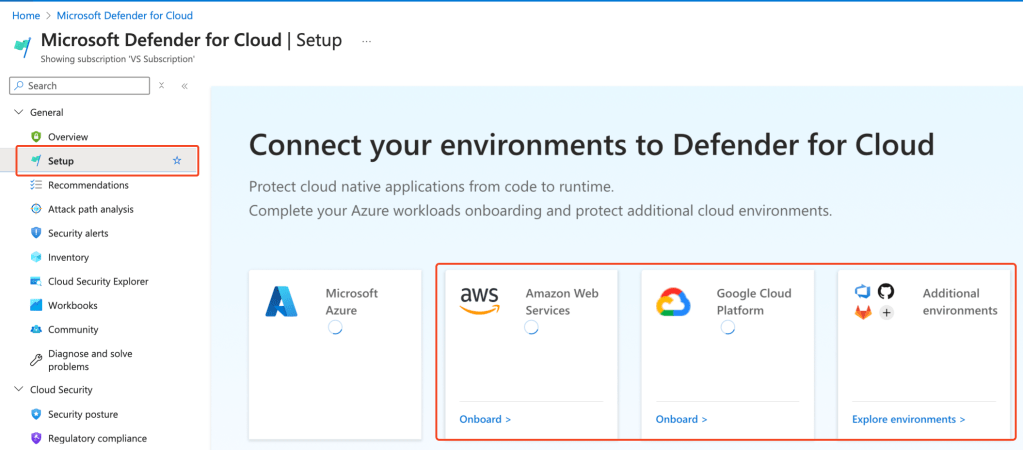Viewport: 1023px width, 450px height.
Task: Open the Recommendations menu item
Action: [x=88, y=185]
